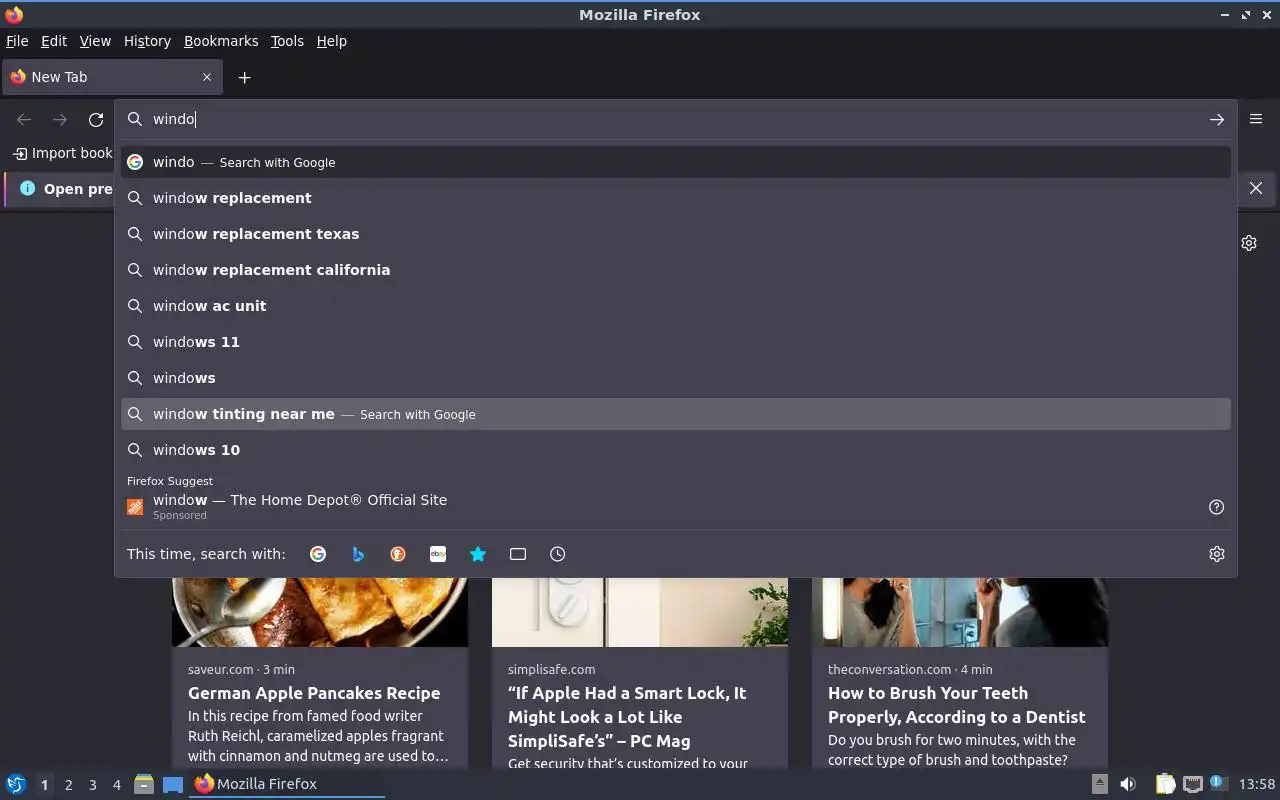1280x800 pixels.
Task: Open the History menu
Action: pyautogui.click(x=147, y=41)
